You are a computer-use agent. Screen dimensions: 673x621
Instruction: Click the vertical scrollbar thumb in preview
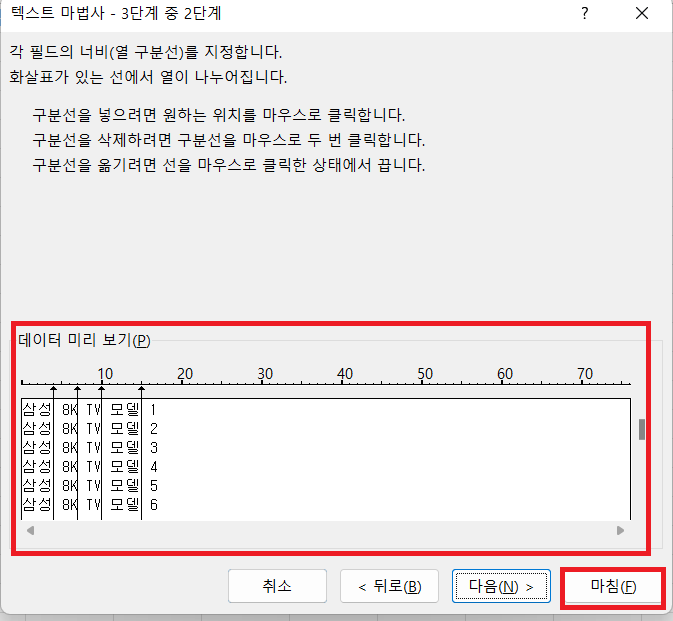642,430
